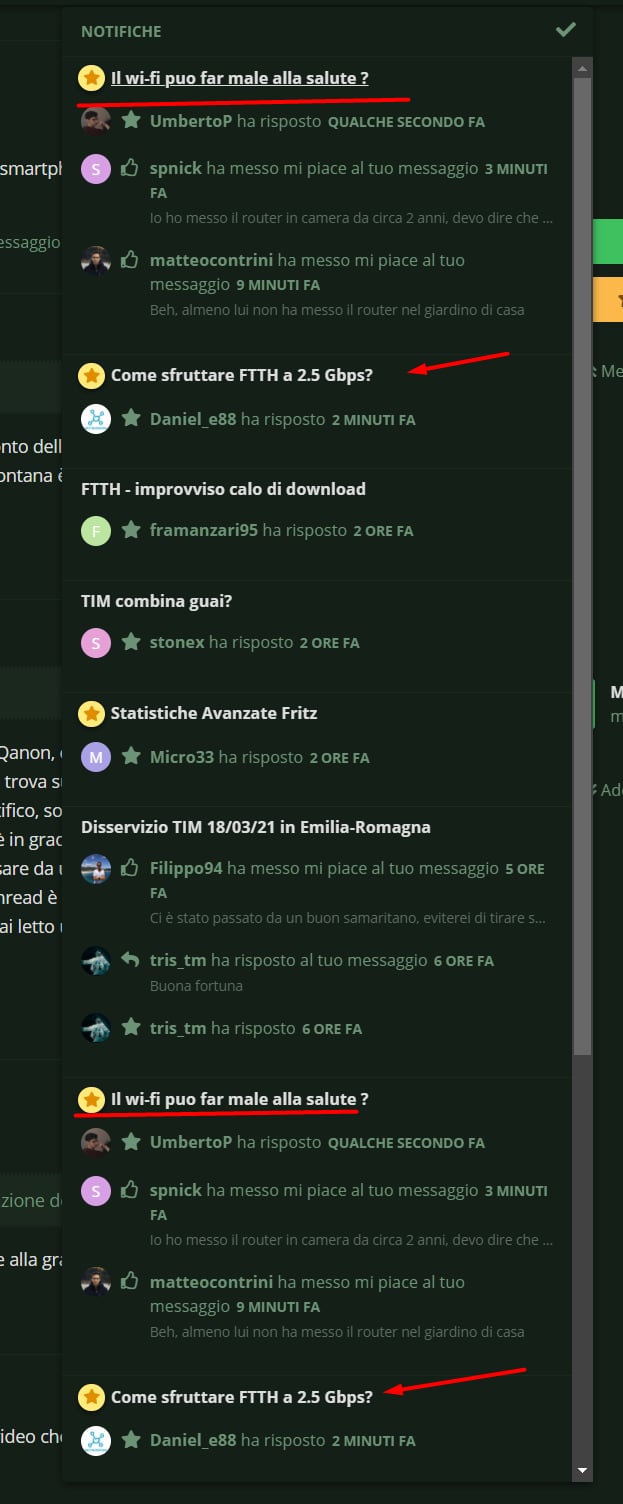Open the 'Statistiche Avanzate Fritz' thread
This screenshot has width=623, height=1504.
tap(214, 713)
